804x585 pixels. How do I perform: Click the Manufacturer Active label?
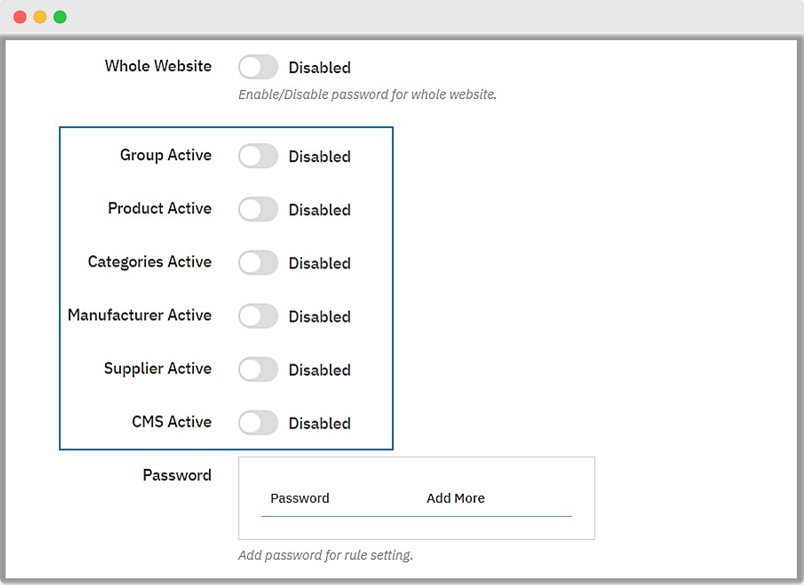(139, 315)
